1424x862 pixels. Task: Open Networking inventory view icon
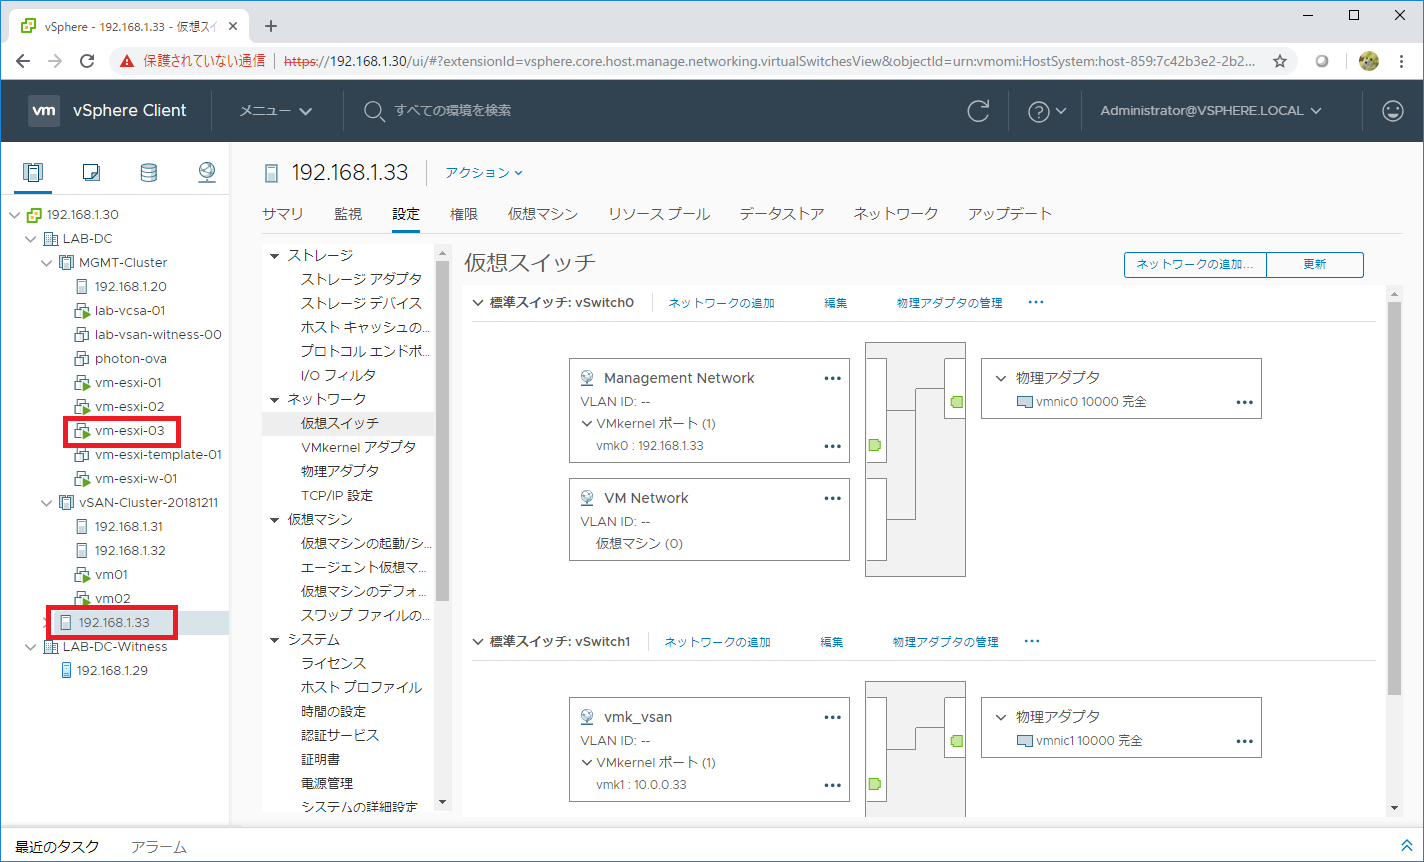point(207,172)
